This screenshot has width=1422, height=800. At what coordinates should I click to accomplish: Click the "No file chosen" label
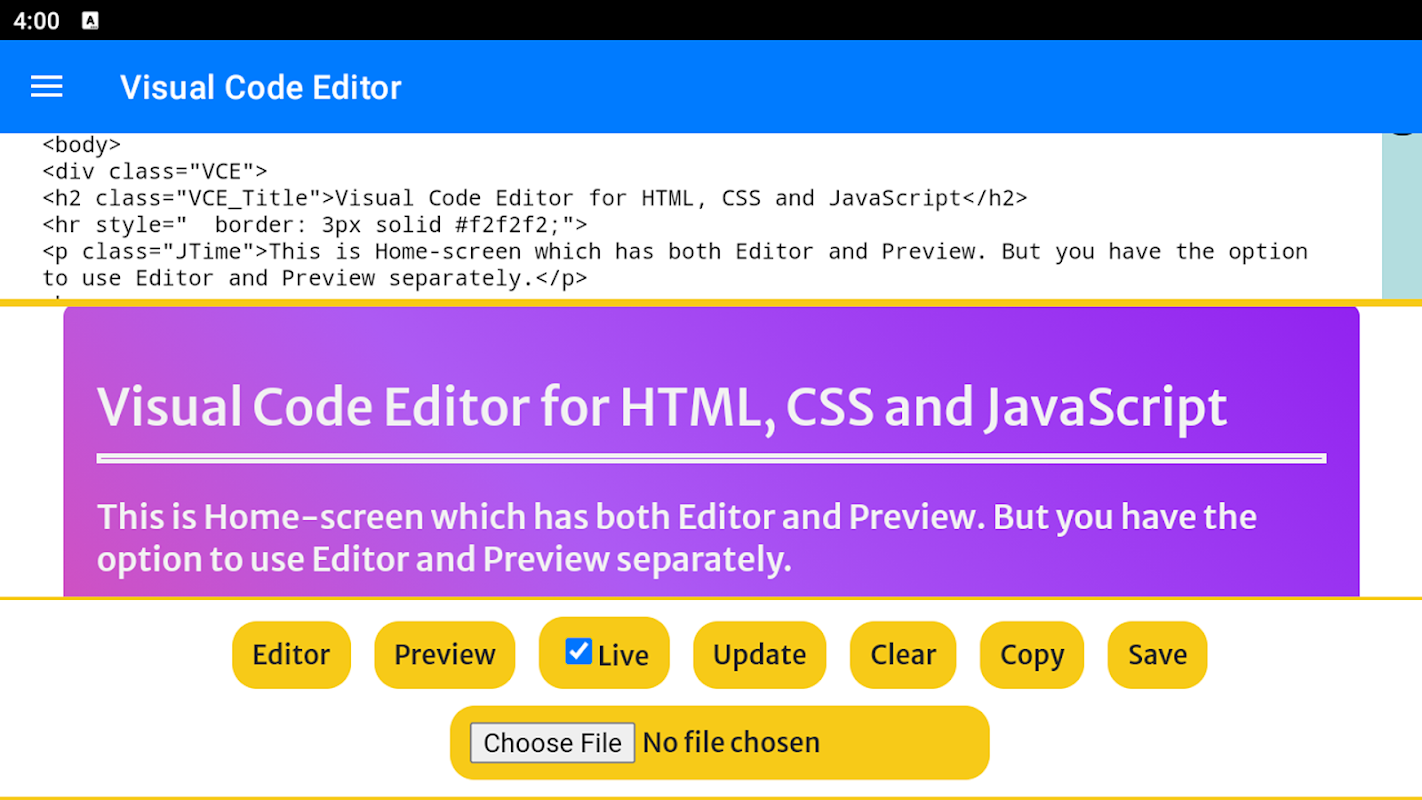pos(731,743)
